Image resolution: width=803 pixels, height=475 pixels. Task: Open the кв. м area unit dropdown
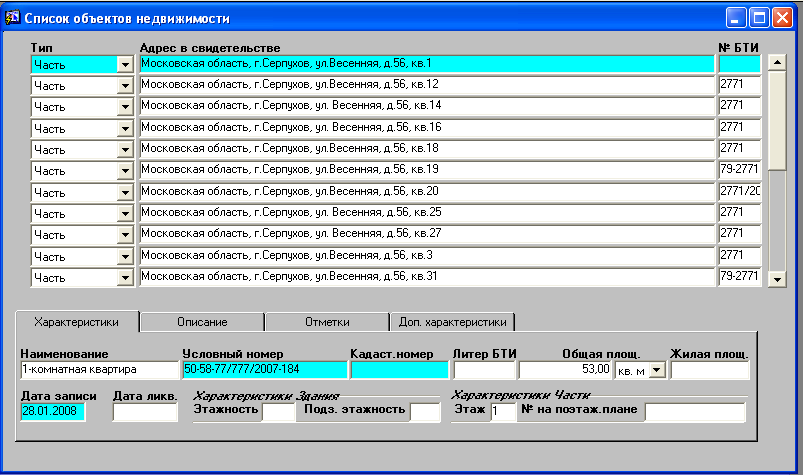[x=657, y=370]
